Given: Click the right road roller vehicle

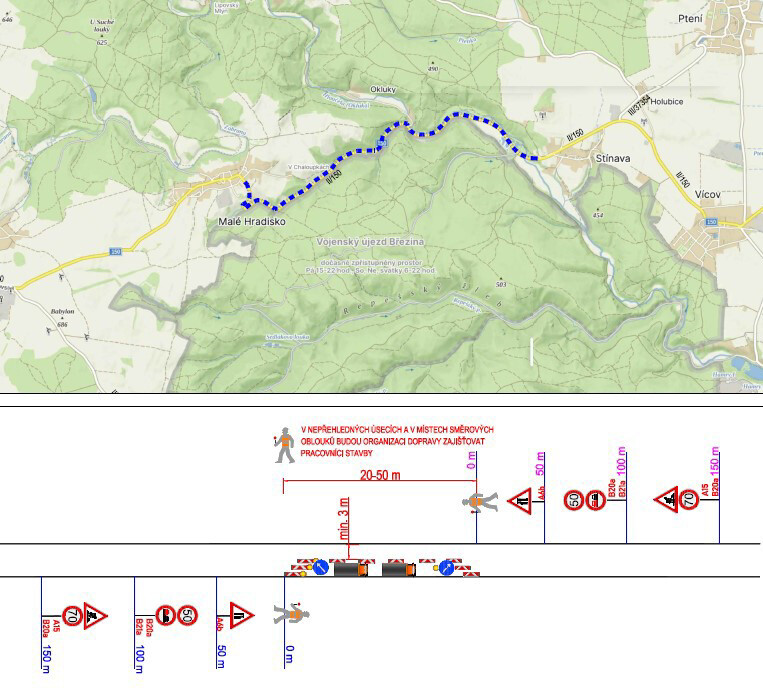Looking at the screenshot, I should pyautogui.click(x=399, y=569).
